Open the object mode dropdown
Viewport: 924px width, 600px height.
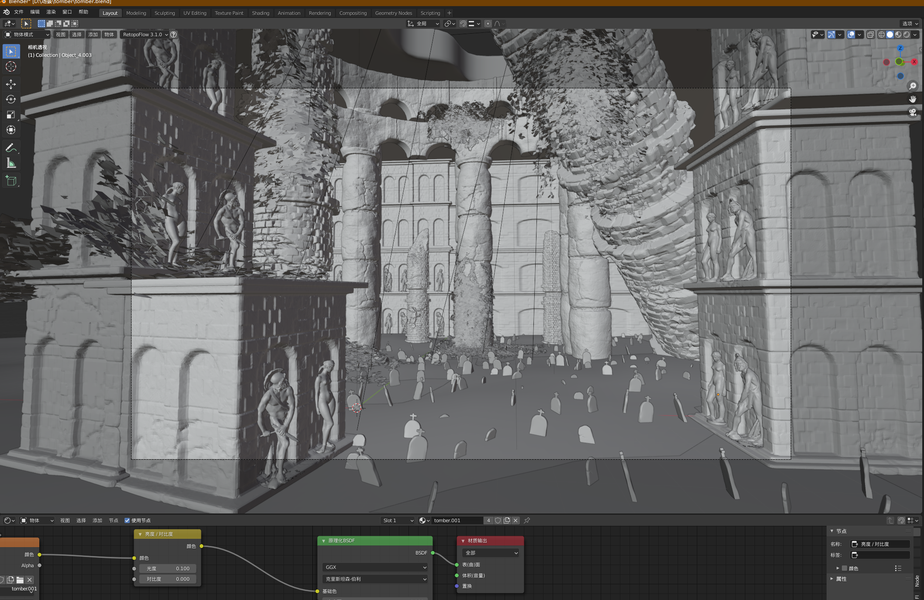pyautogui.click(x=26, y=35)
